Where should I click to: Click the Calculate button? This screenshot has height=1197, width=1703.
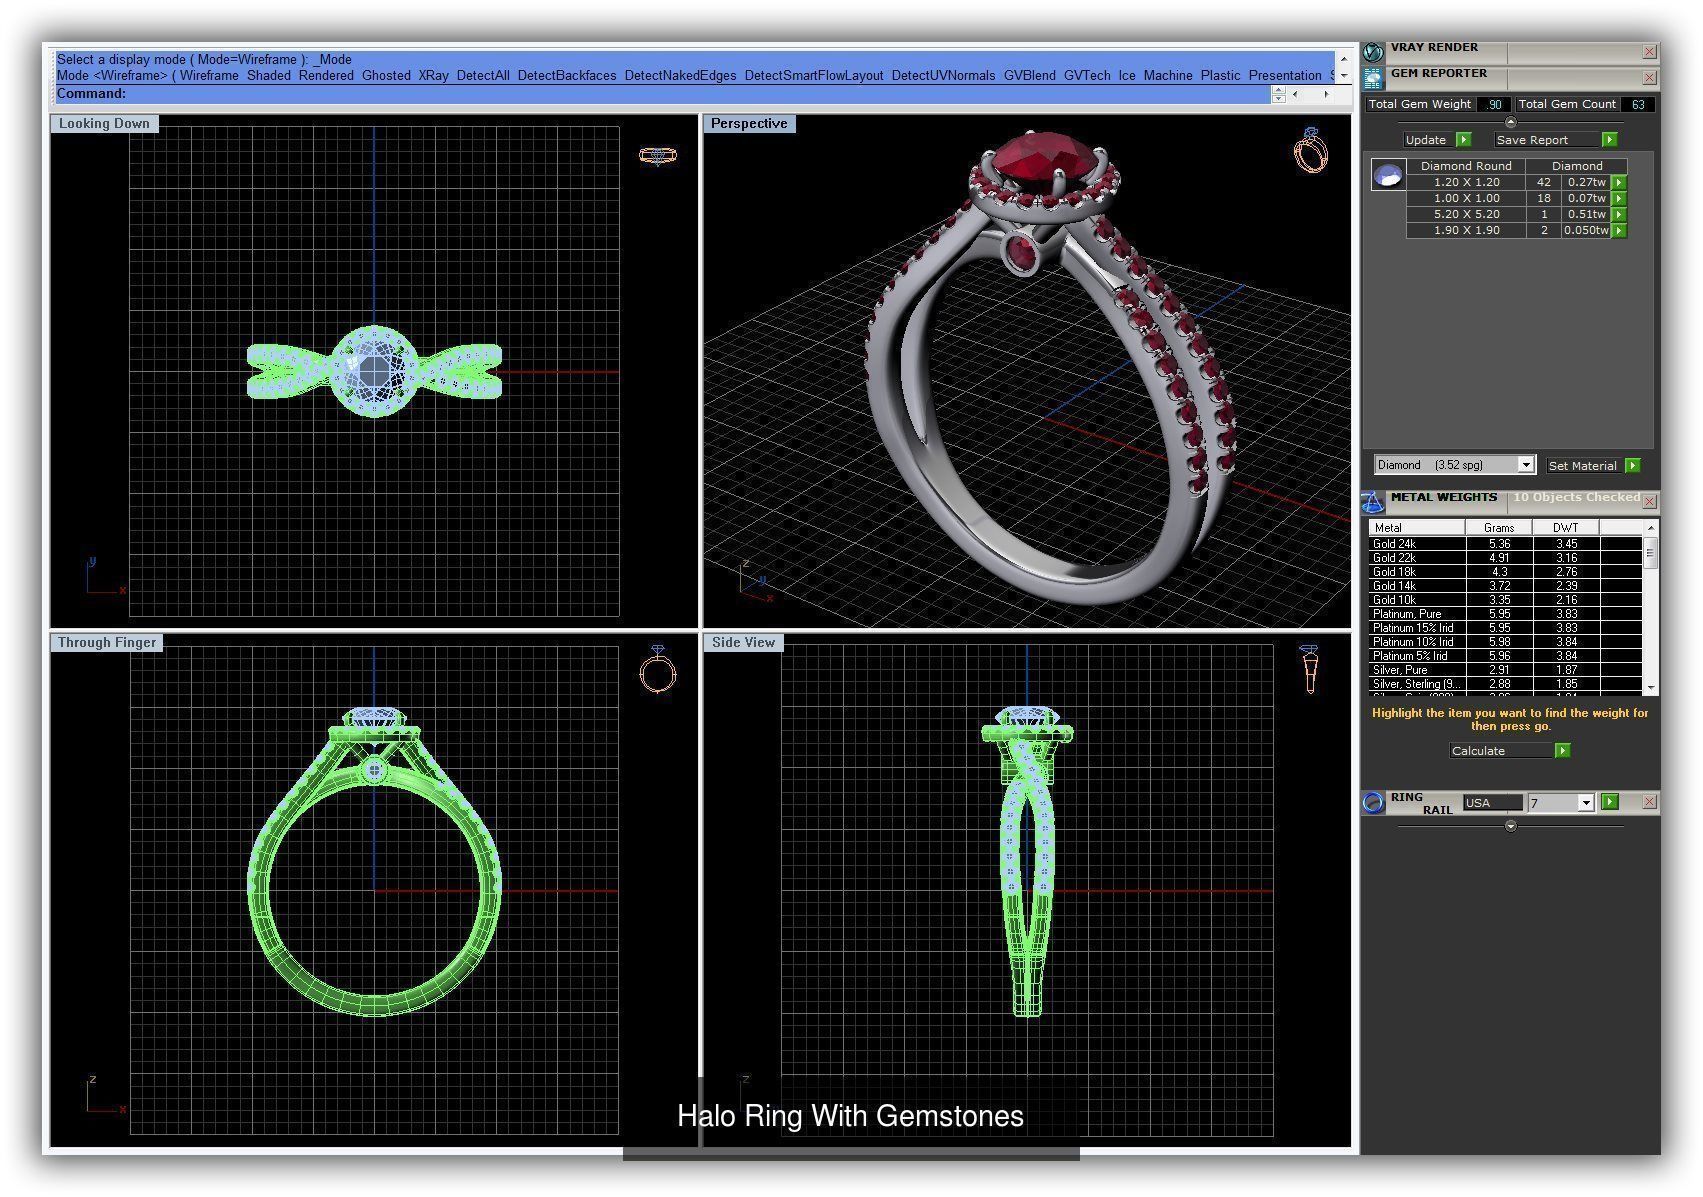click(1501, 751)
